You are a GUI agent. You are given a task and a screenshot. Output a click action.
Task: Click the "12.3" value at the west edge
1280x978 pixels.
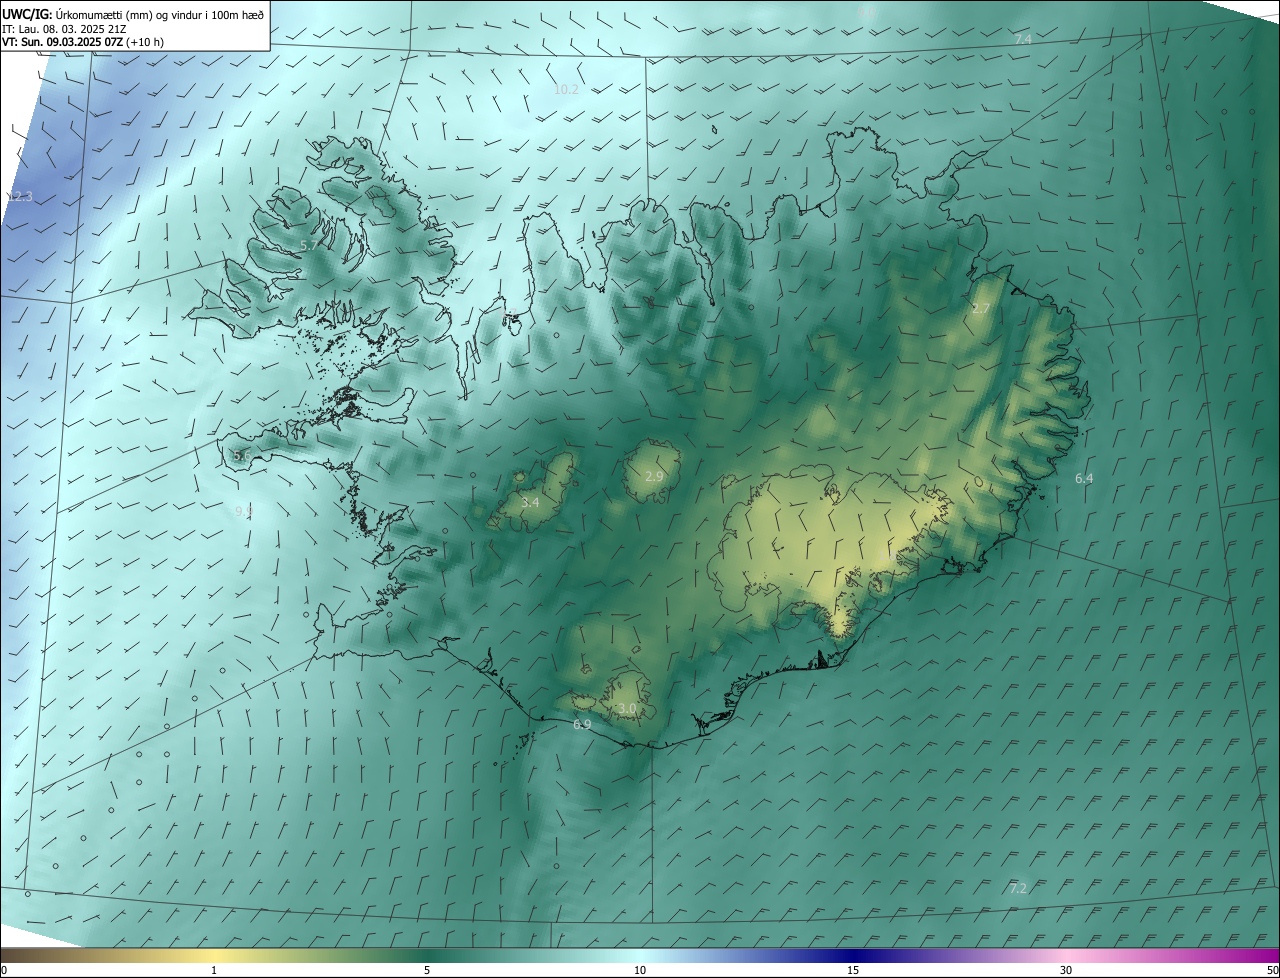tap(20, 197)
